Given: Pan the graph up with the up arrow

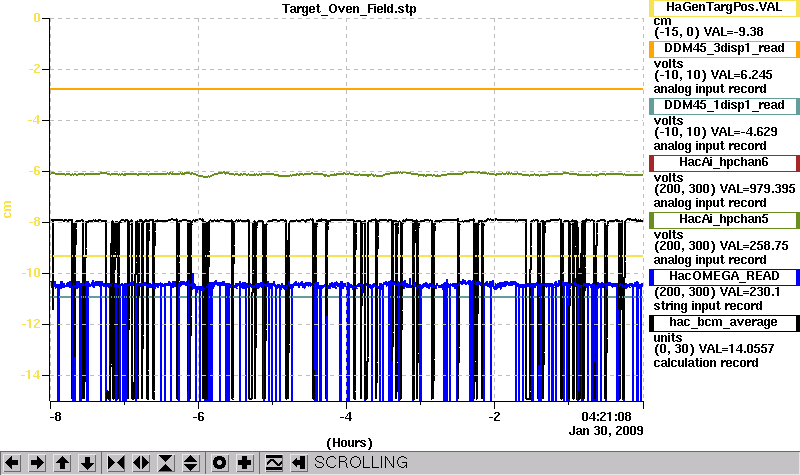Looking at the screenshot, I should (62, 463).
